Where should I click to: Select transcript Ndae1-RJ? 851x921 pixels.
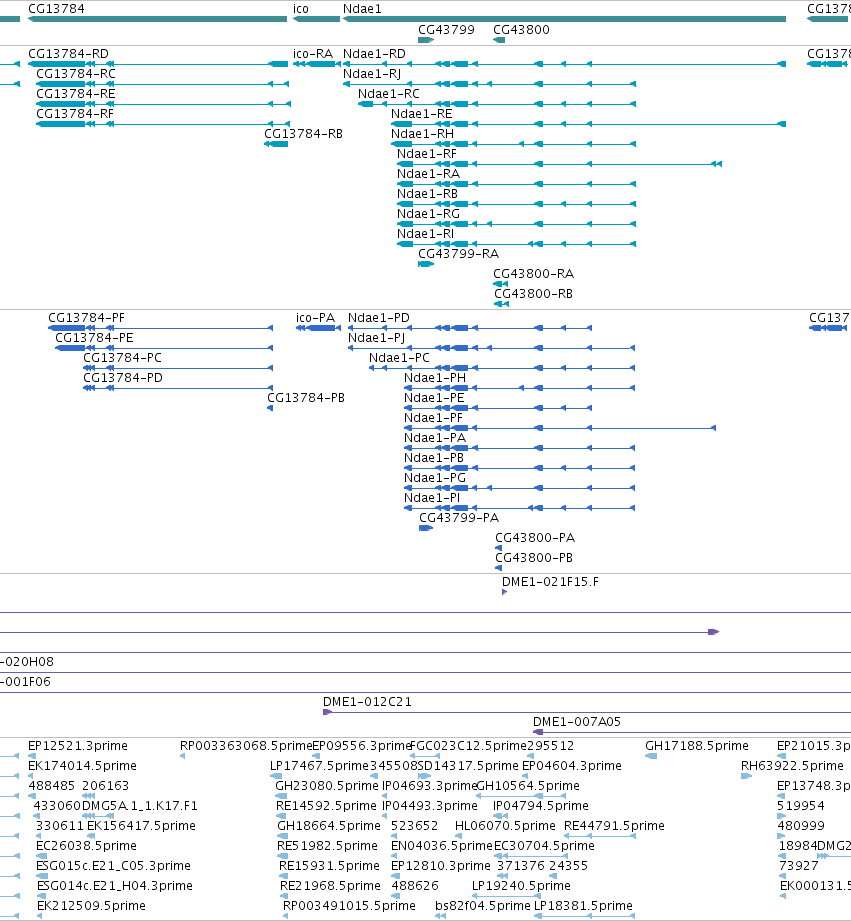tap(372, 74)
